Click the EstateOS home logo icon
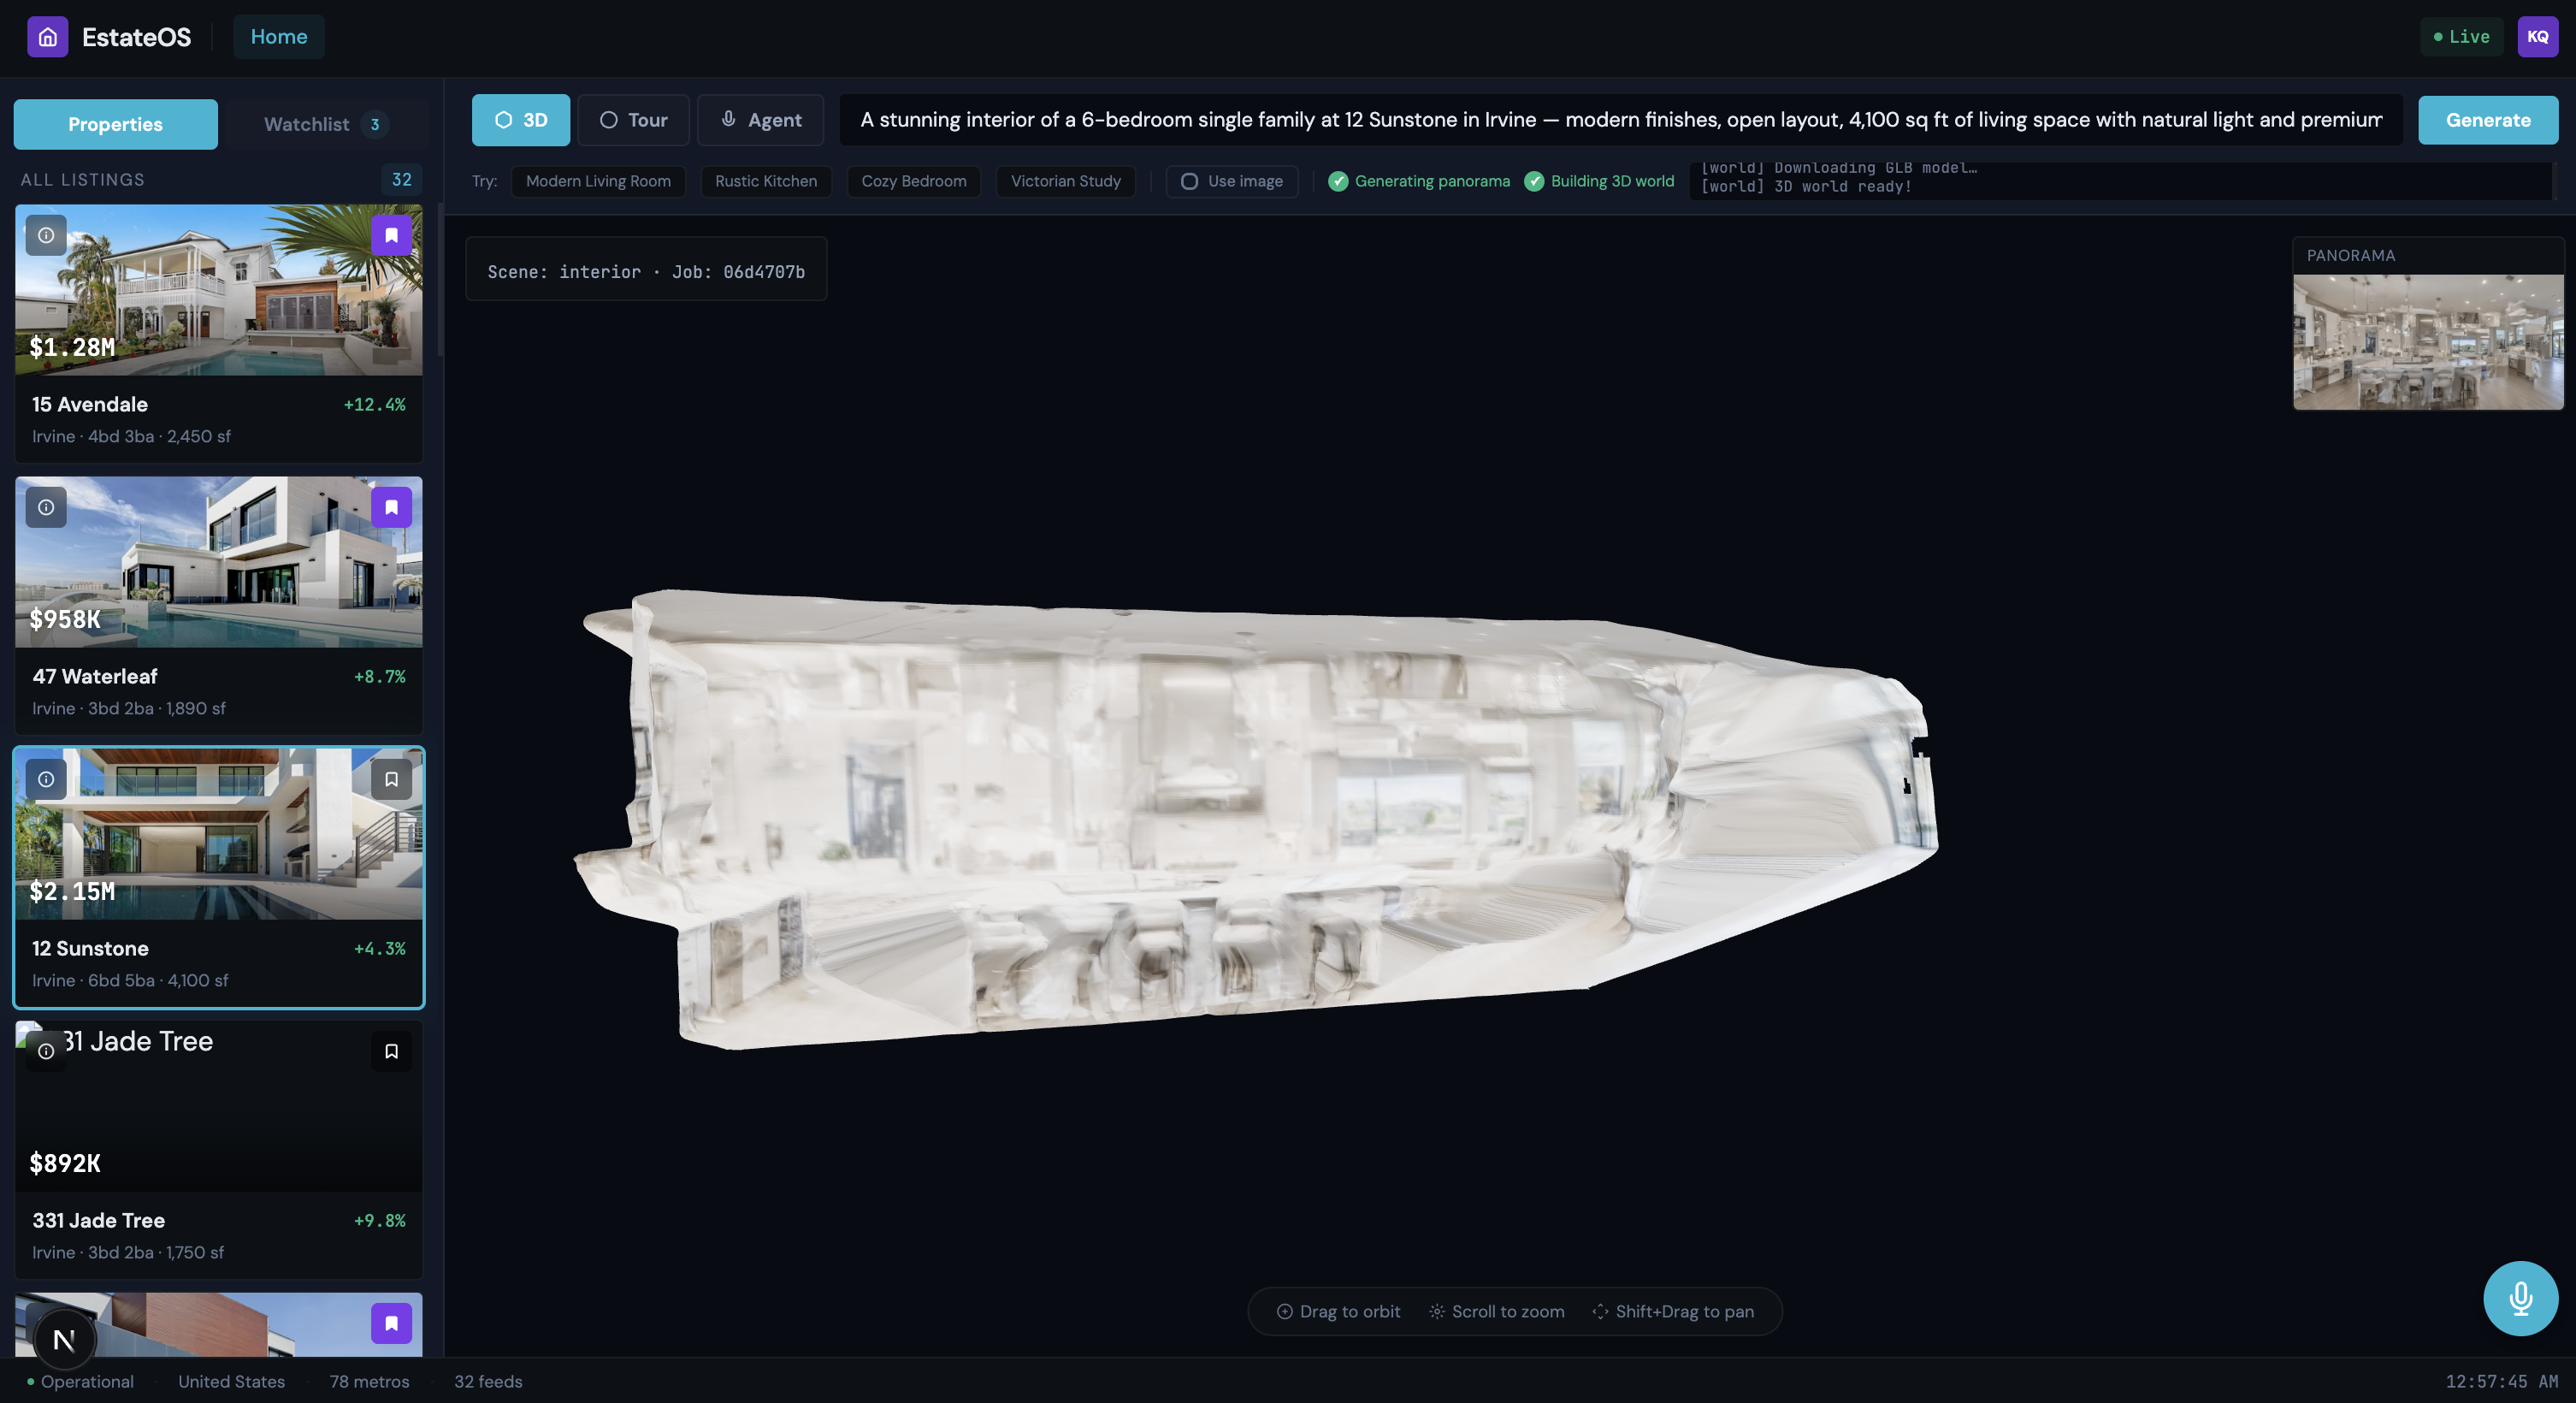This screenshot has height=1403, width=2576. pos(47,37)
